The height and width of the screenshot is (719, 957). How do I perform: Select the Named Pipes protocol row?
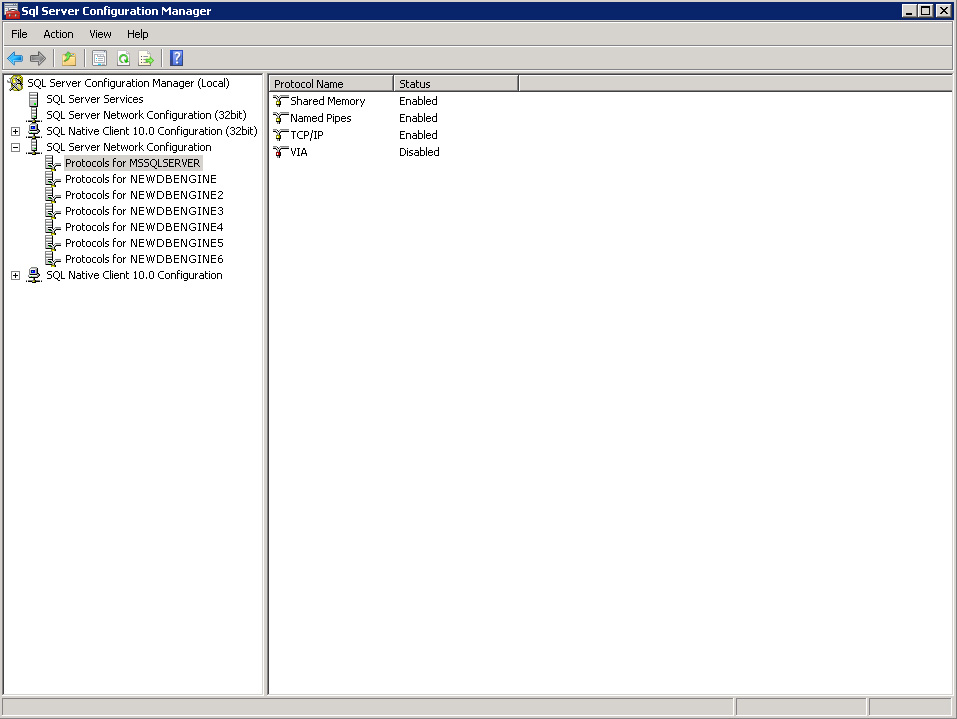coord(320,118)
